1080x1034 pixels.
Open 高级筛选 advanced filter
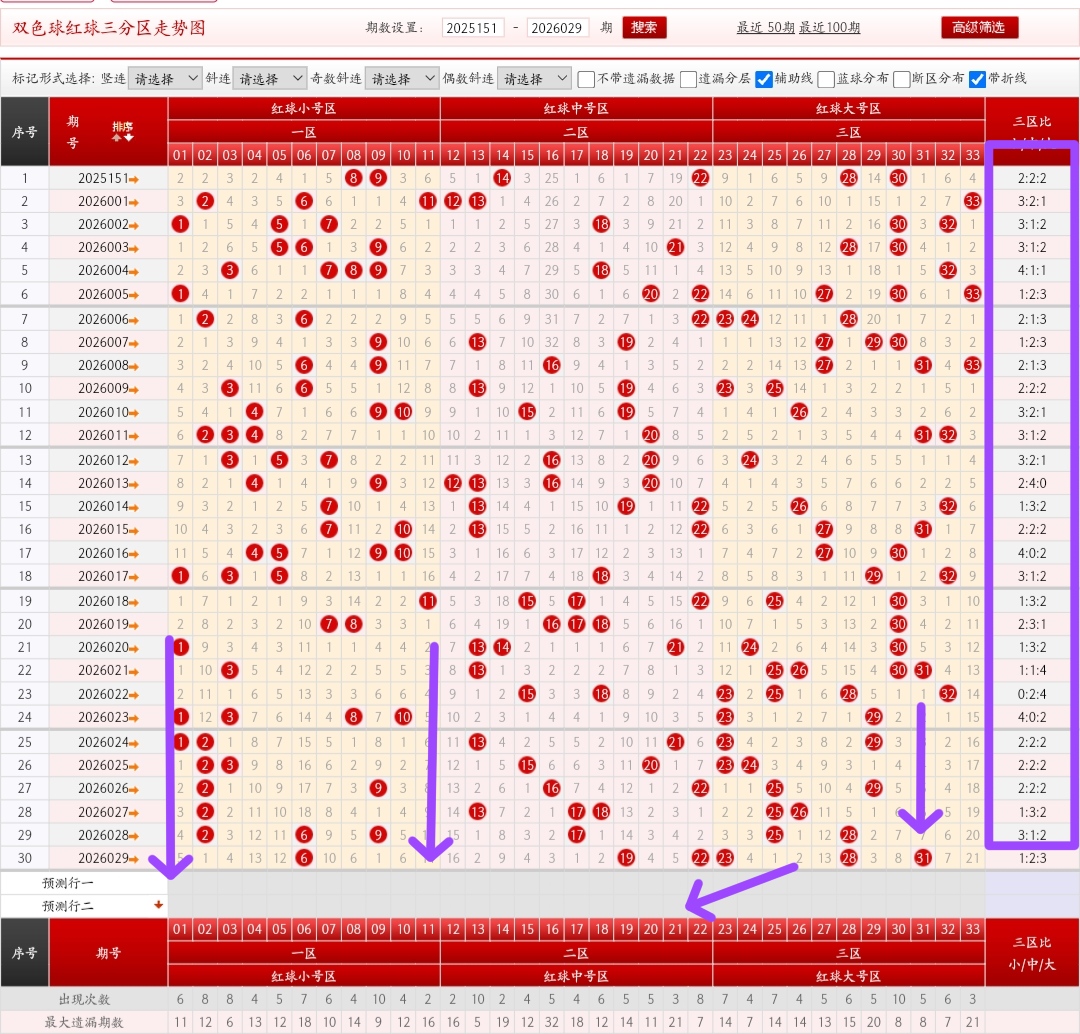click(x=979, y=27)
